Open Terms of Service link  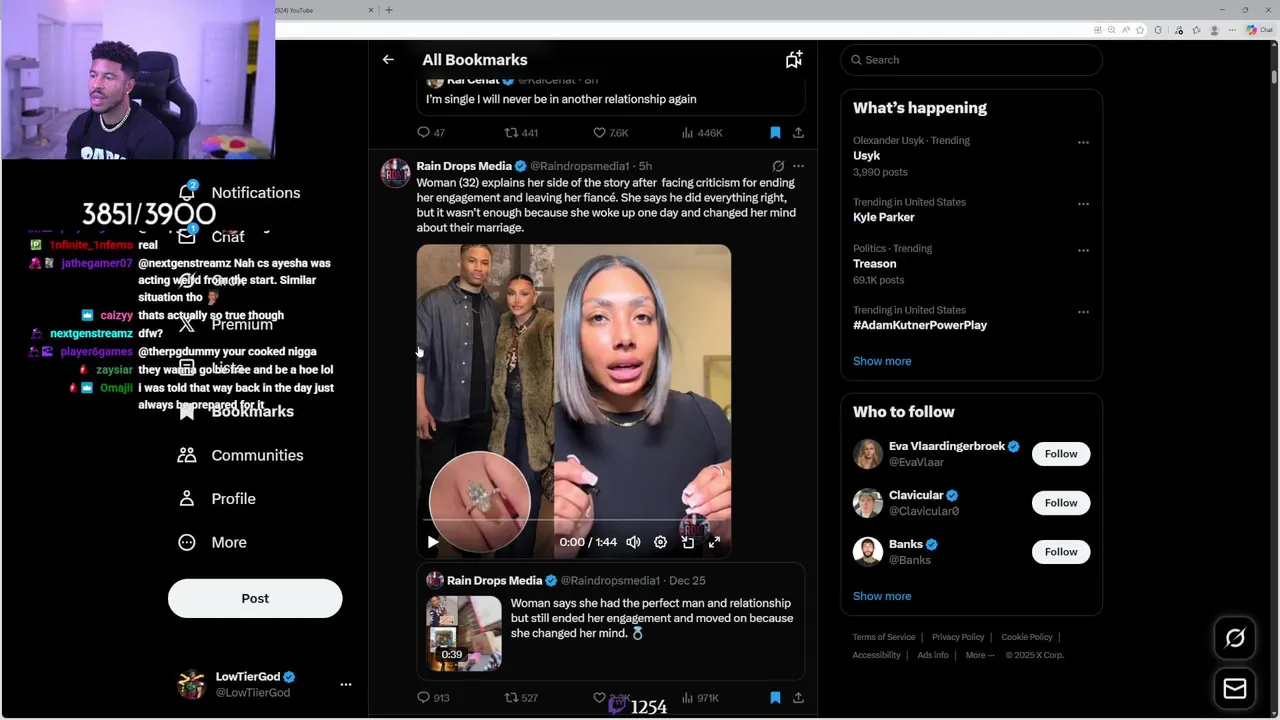pyautogui.click(x=884, y=637)
